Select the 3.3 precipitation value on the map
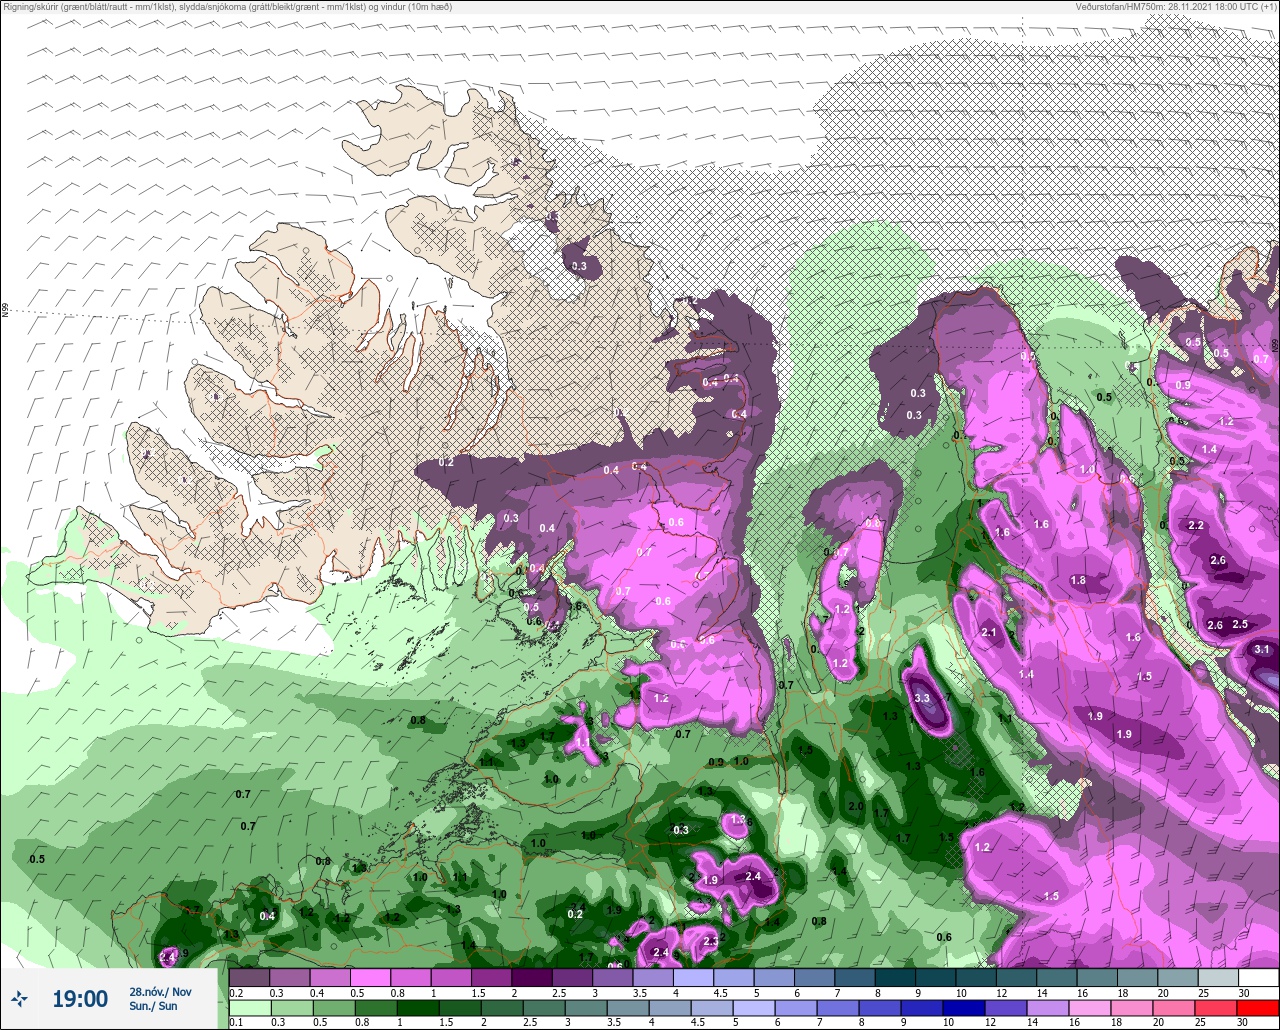The image size is (1280, 1030). [922, 698]
